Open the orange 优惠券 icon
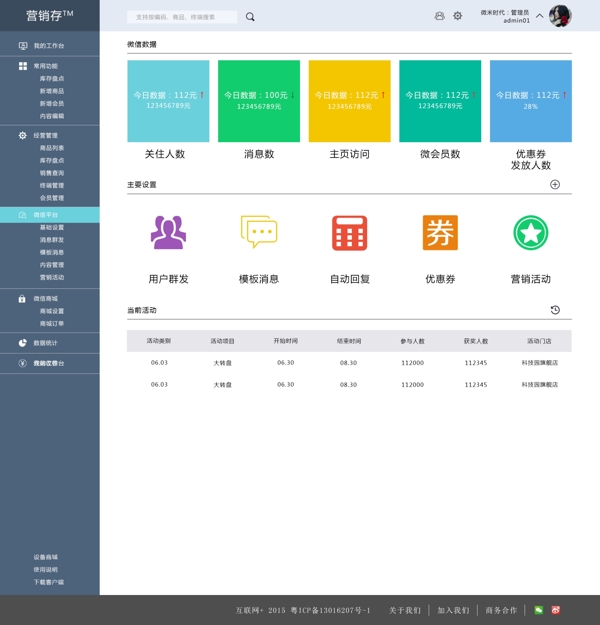Image resolution: width=600 pixels, height=625 pixels. (x=440, y=233)
